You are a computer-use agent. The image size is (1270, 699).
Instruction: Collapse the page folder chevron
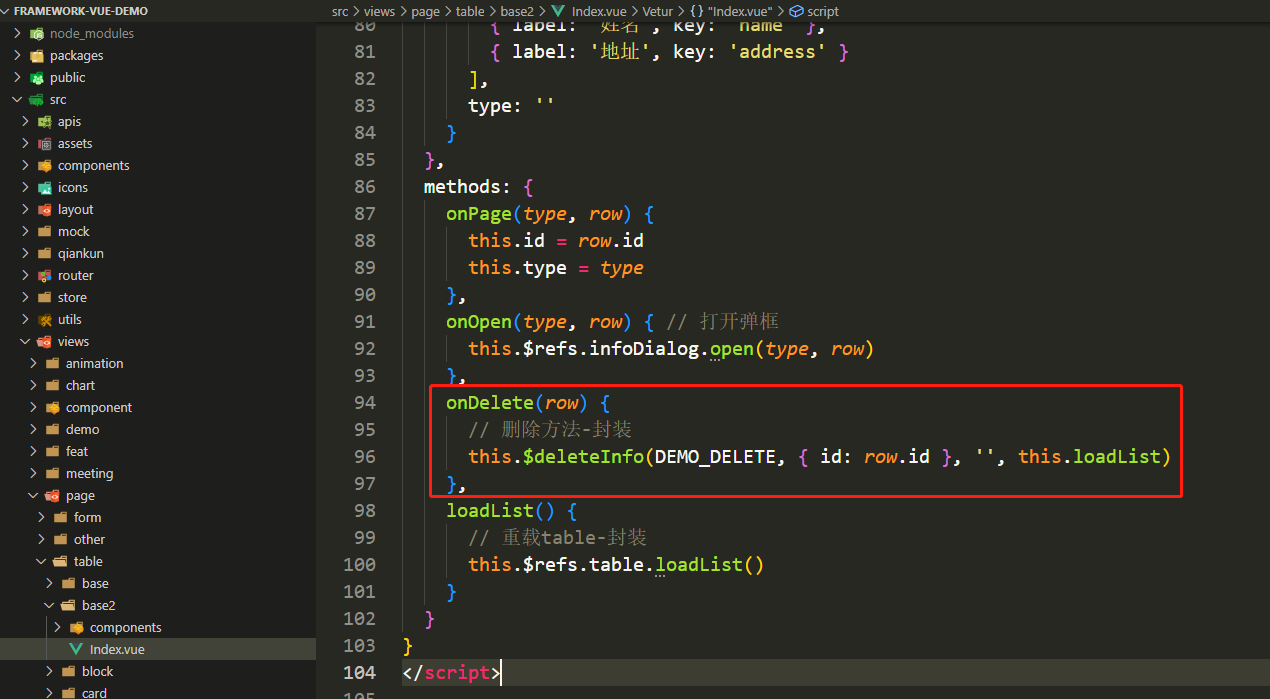coord(33,495)
